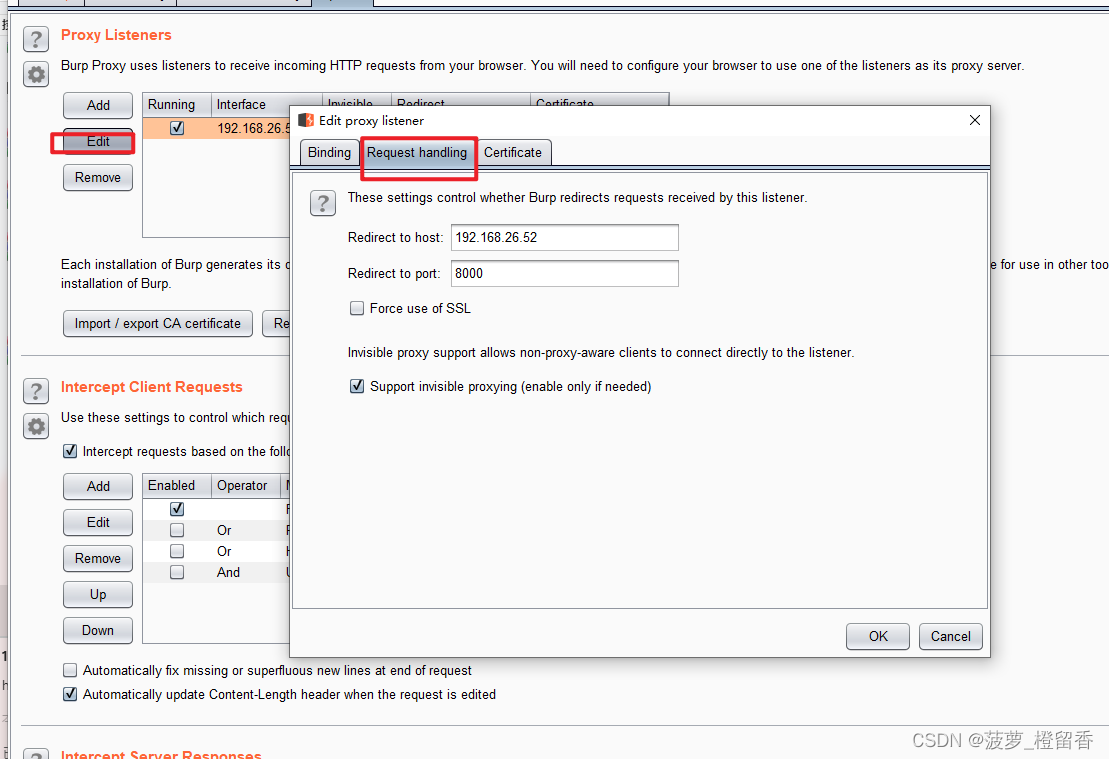Click Remove in Intercept Client Requests
The width and height of the screenshot is (1109, 759).
pyautogui.click(x=98, y=558)
